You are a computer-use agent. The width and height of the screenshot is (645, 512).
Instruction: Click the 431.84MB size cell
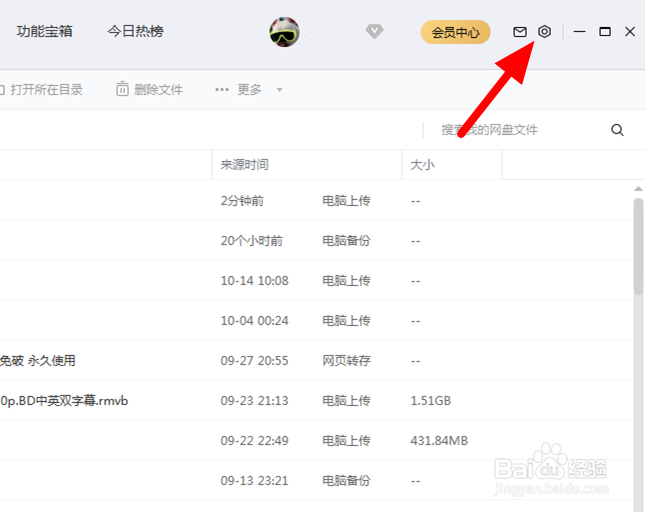(x=439, y=440)
